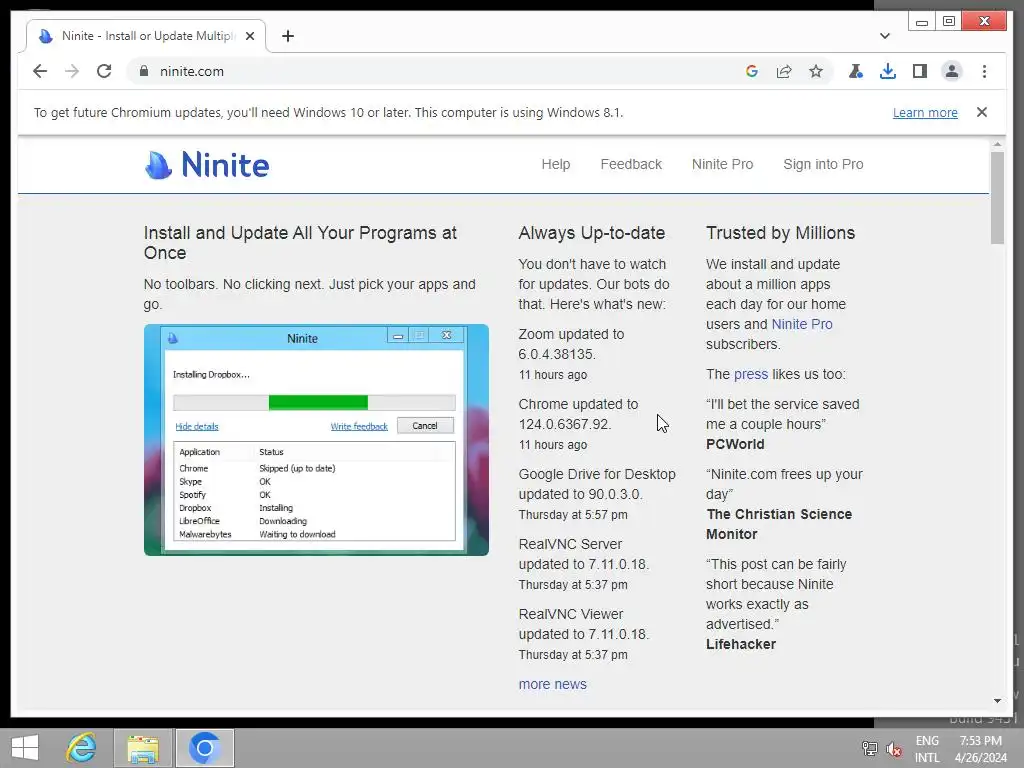Open the press link
The width and height of the screenshot is (1024, 768).
coord(750,374)
